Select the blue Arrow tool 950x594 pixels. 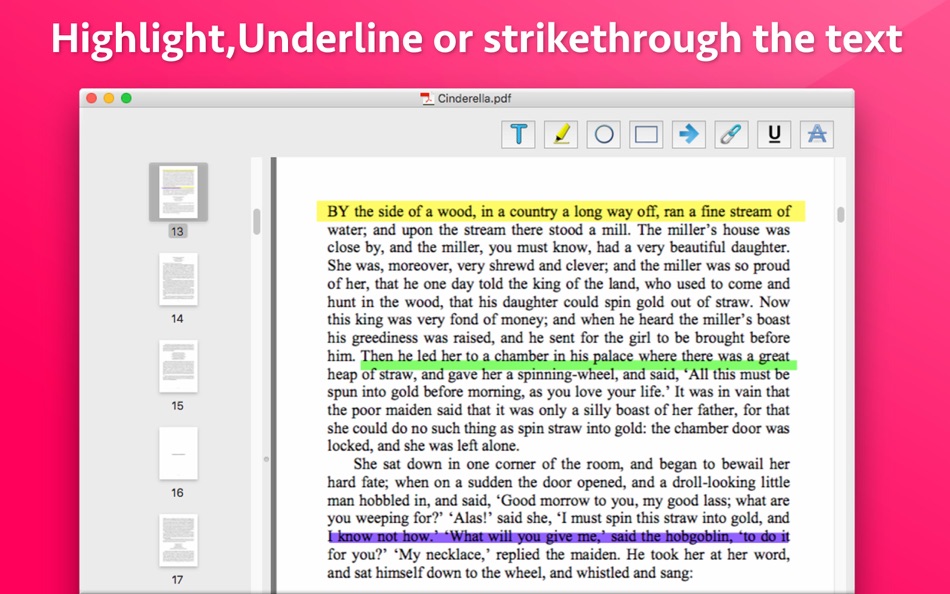689,134
